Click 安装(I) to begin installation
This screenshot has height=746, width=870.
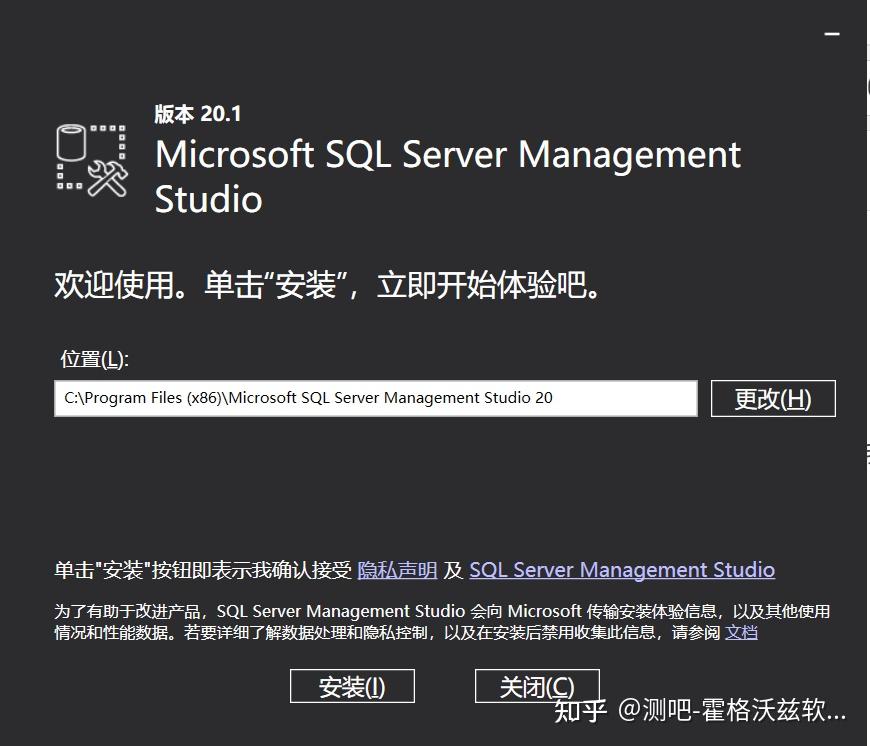tap(351, 686)
